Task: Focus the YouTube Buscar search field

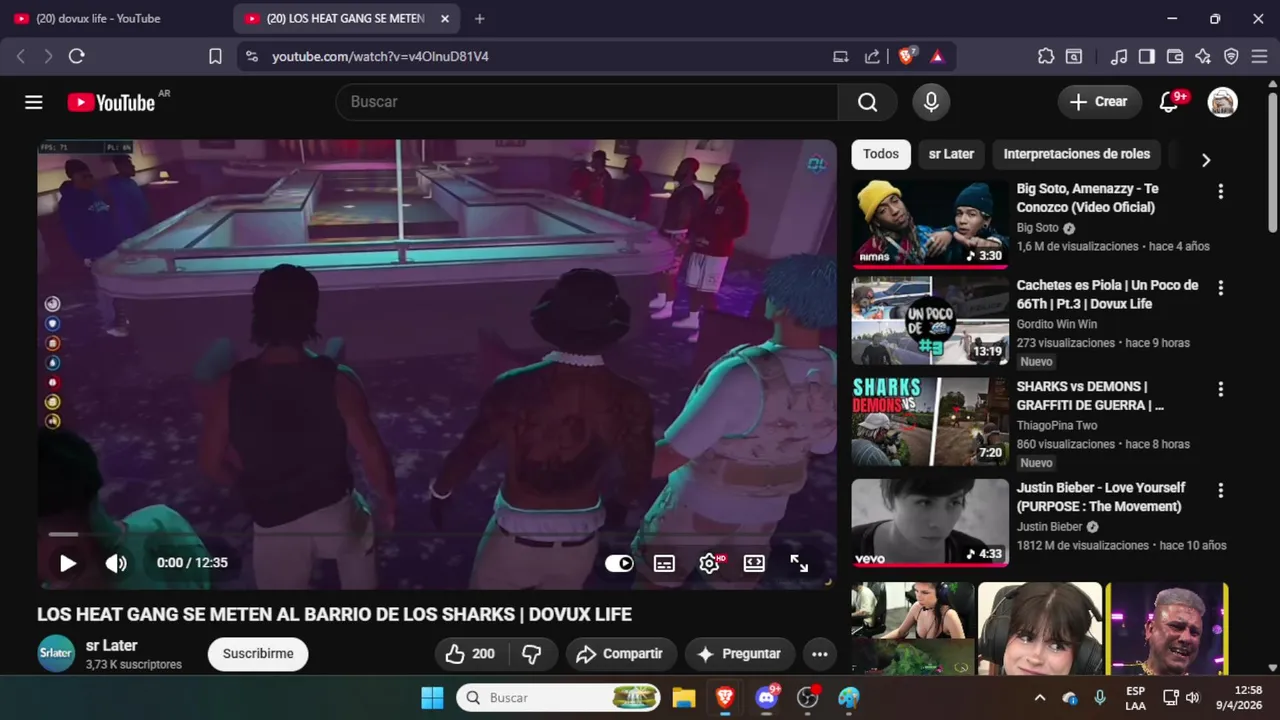Action: [x=587, y=102]
